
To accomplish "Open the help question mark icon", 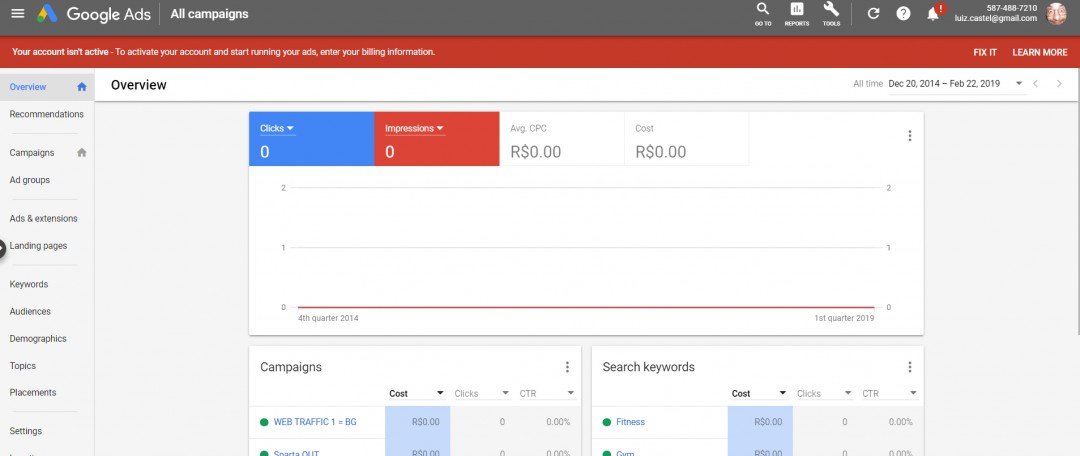I will [903, 14].
